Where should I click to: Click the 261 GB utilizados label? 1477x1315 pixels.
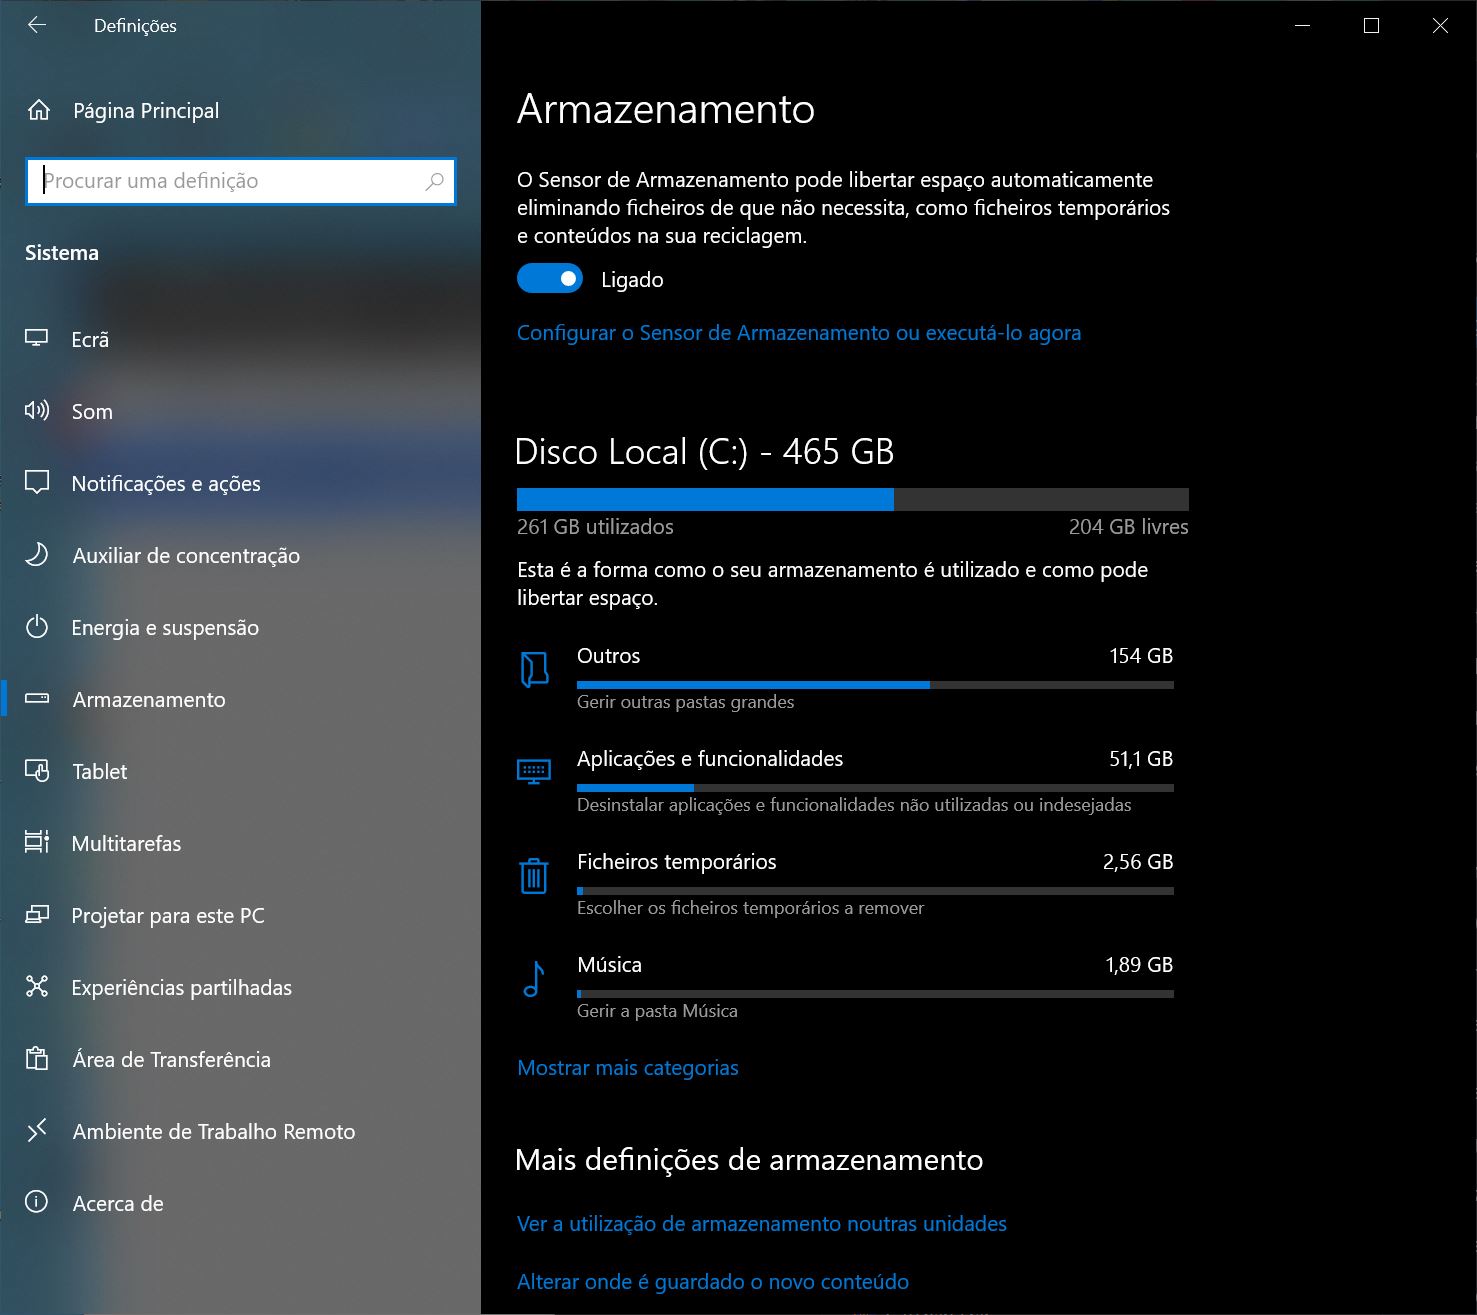click(595, 527)
